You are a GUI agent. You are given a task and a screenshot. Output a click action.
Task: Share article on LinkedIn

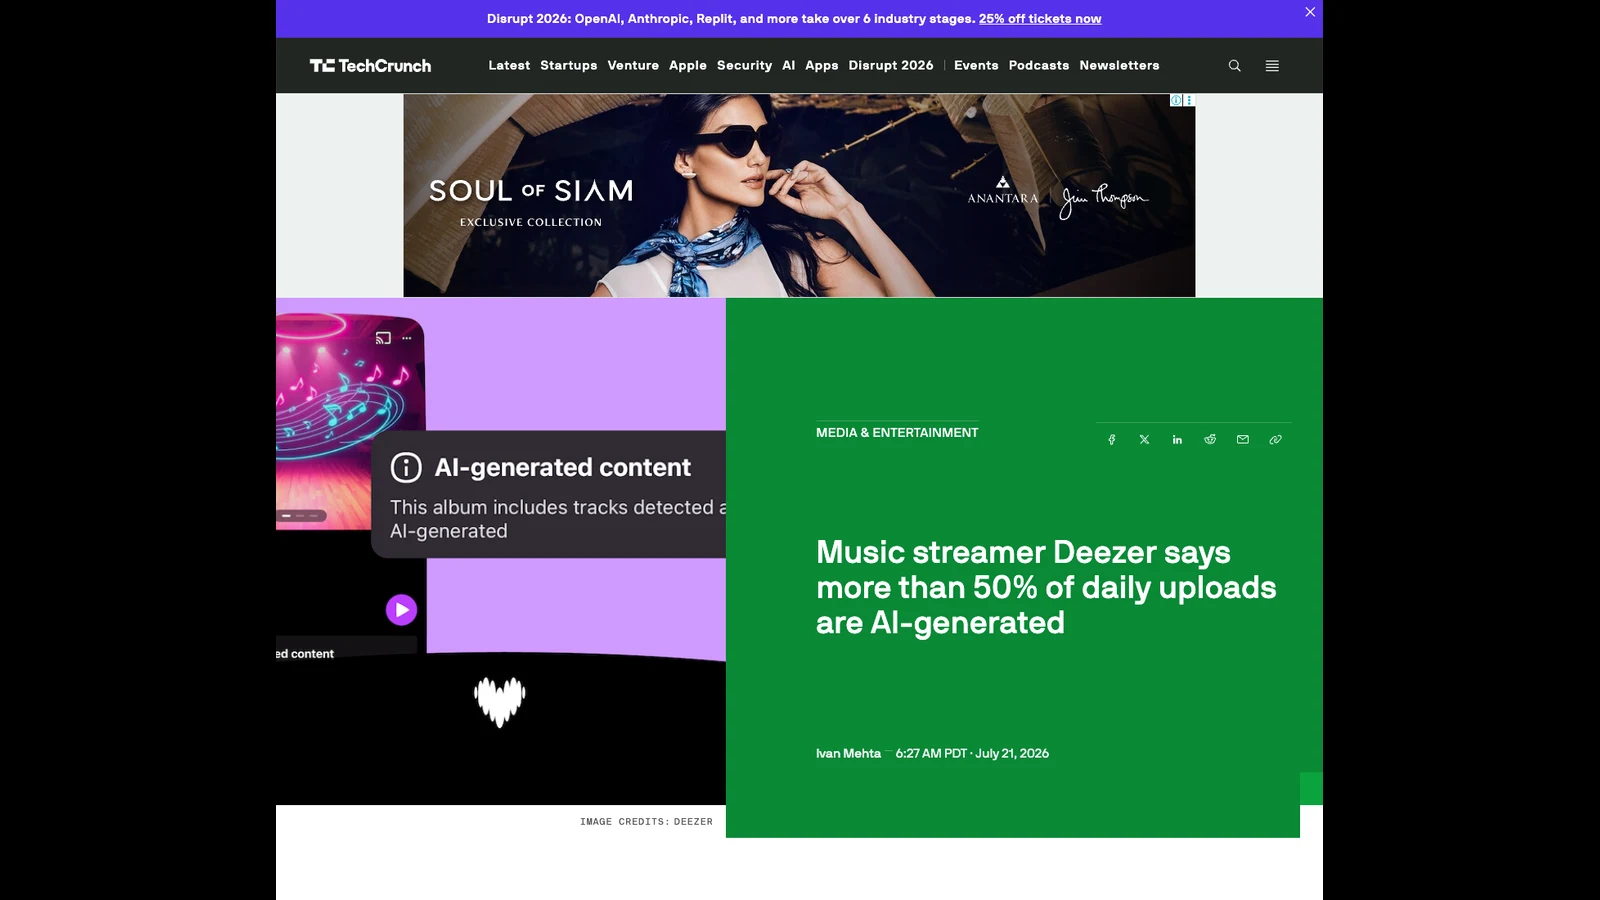click(1177, 440)
